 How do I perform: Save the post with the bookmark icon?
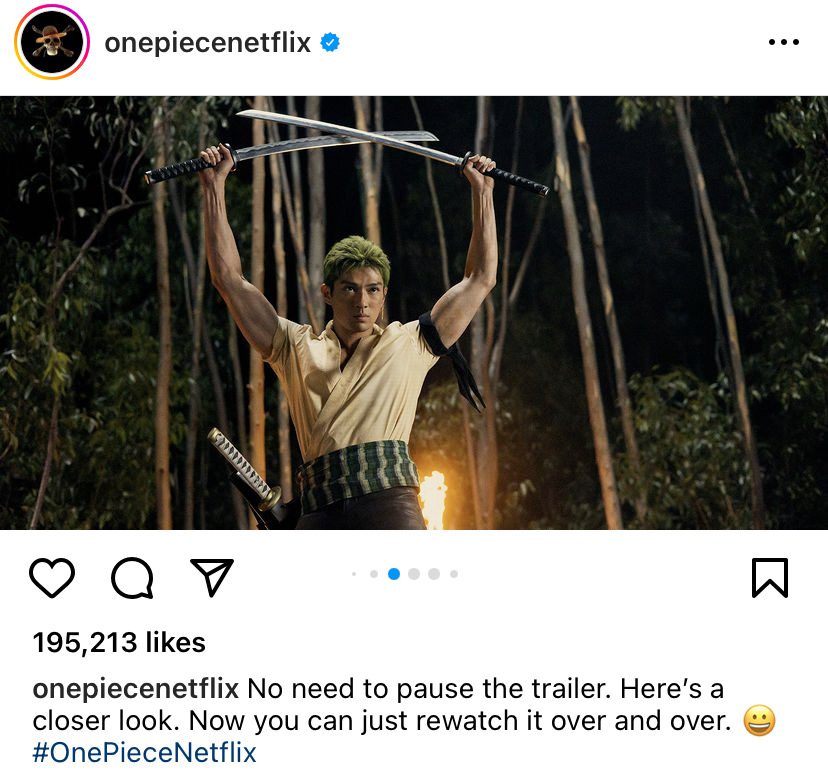click(x=769, y=578)
